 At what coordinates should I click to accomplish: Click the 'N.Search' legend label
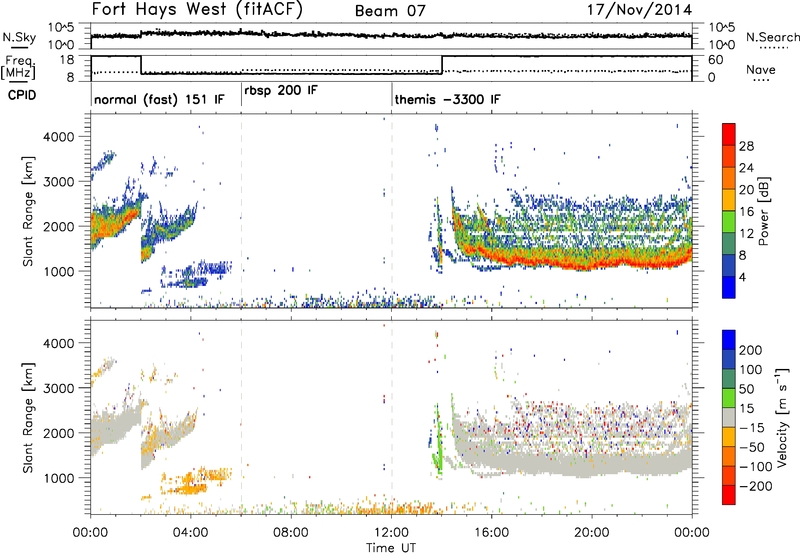click(772, 37)
